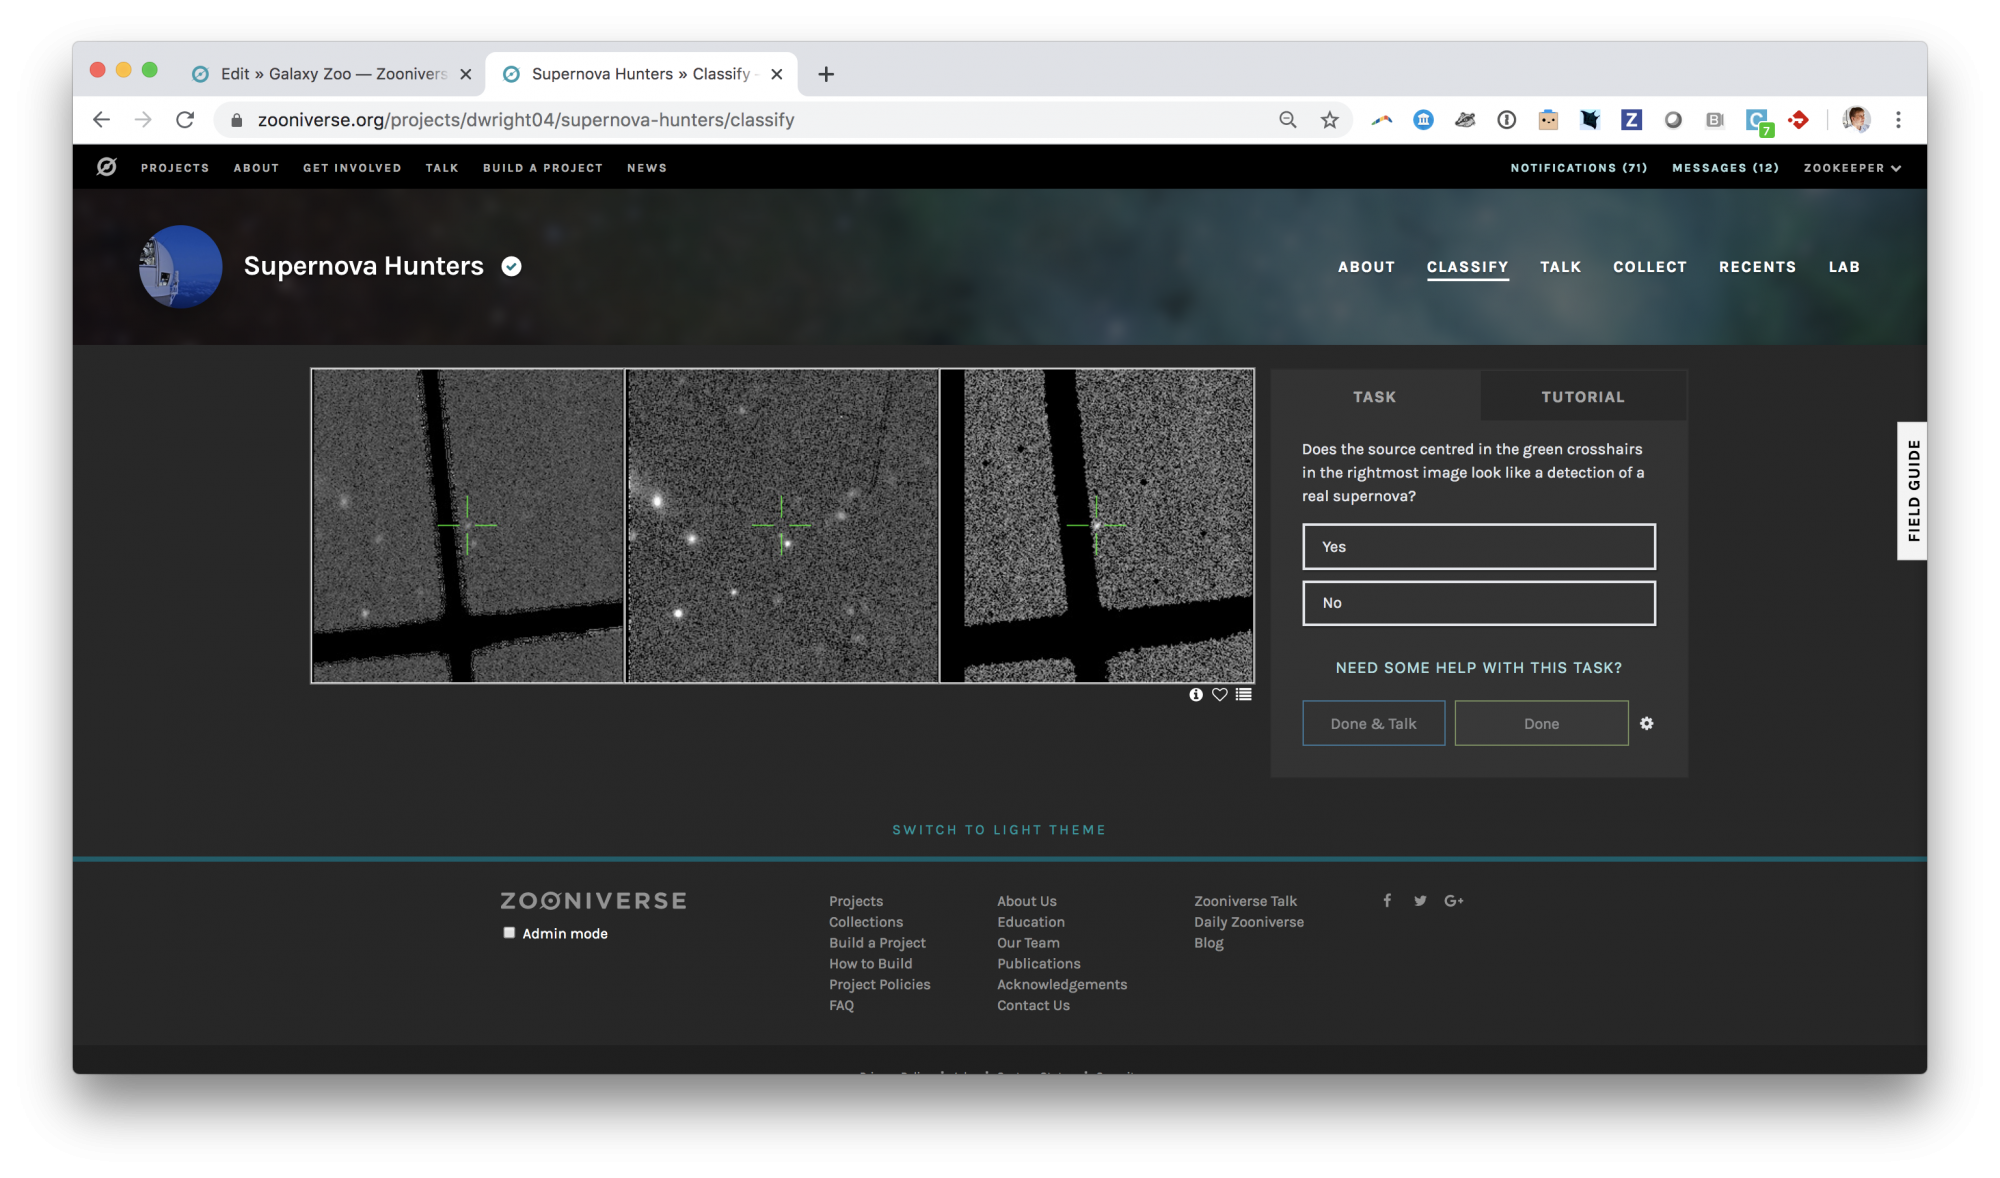Close the Galaxy Zoo tab
The width and height of the screenshot is (2000, 1178).
[465, 74]
